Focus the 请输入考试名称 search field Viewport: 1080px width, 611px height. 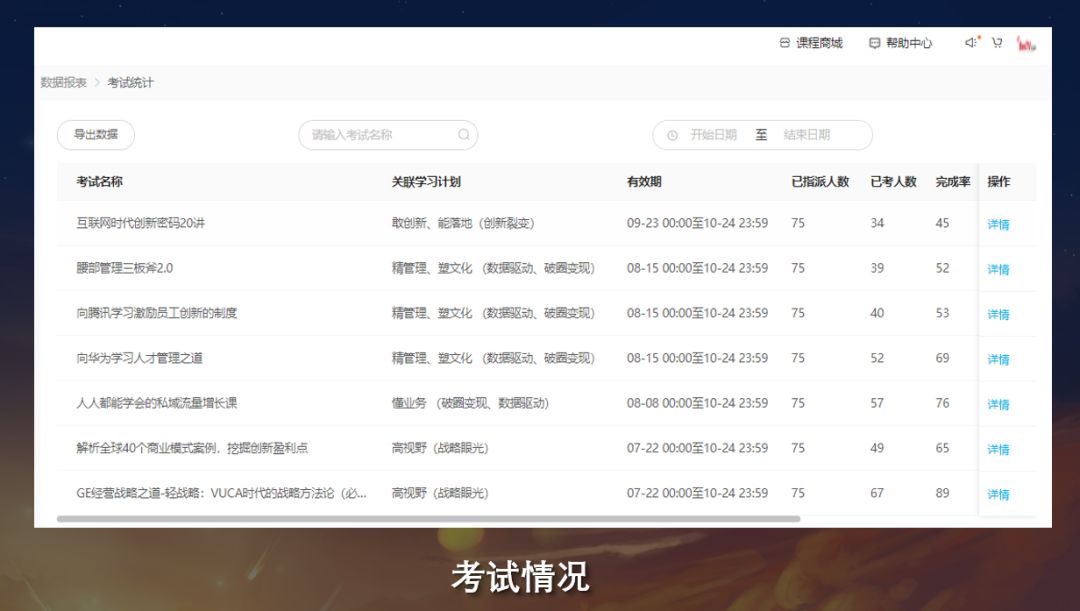pyautogui.click(x=380, y=135)
